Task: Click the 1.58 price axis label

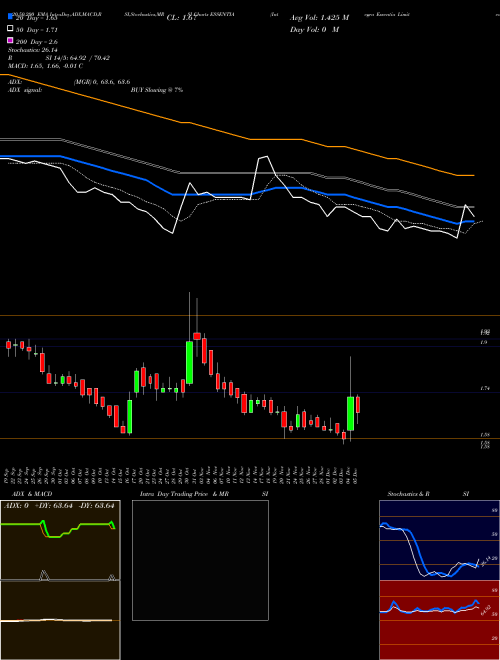Action: click(484, 434)
